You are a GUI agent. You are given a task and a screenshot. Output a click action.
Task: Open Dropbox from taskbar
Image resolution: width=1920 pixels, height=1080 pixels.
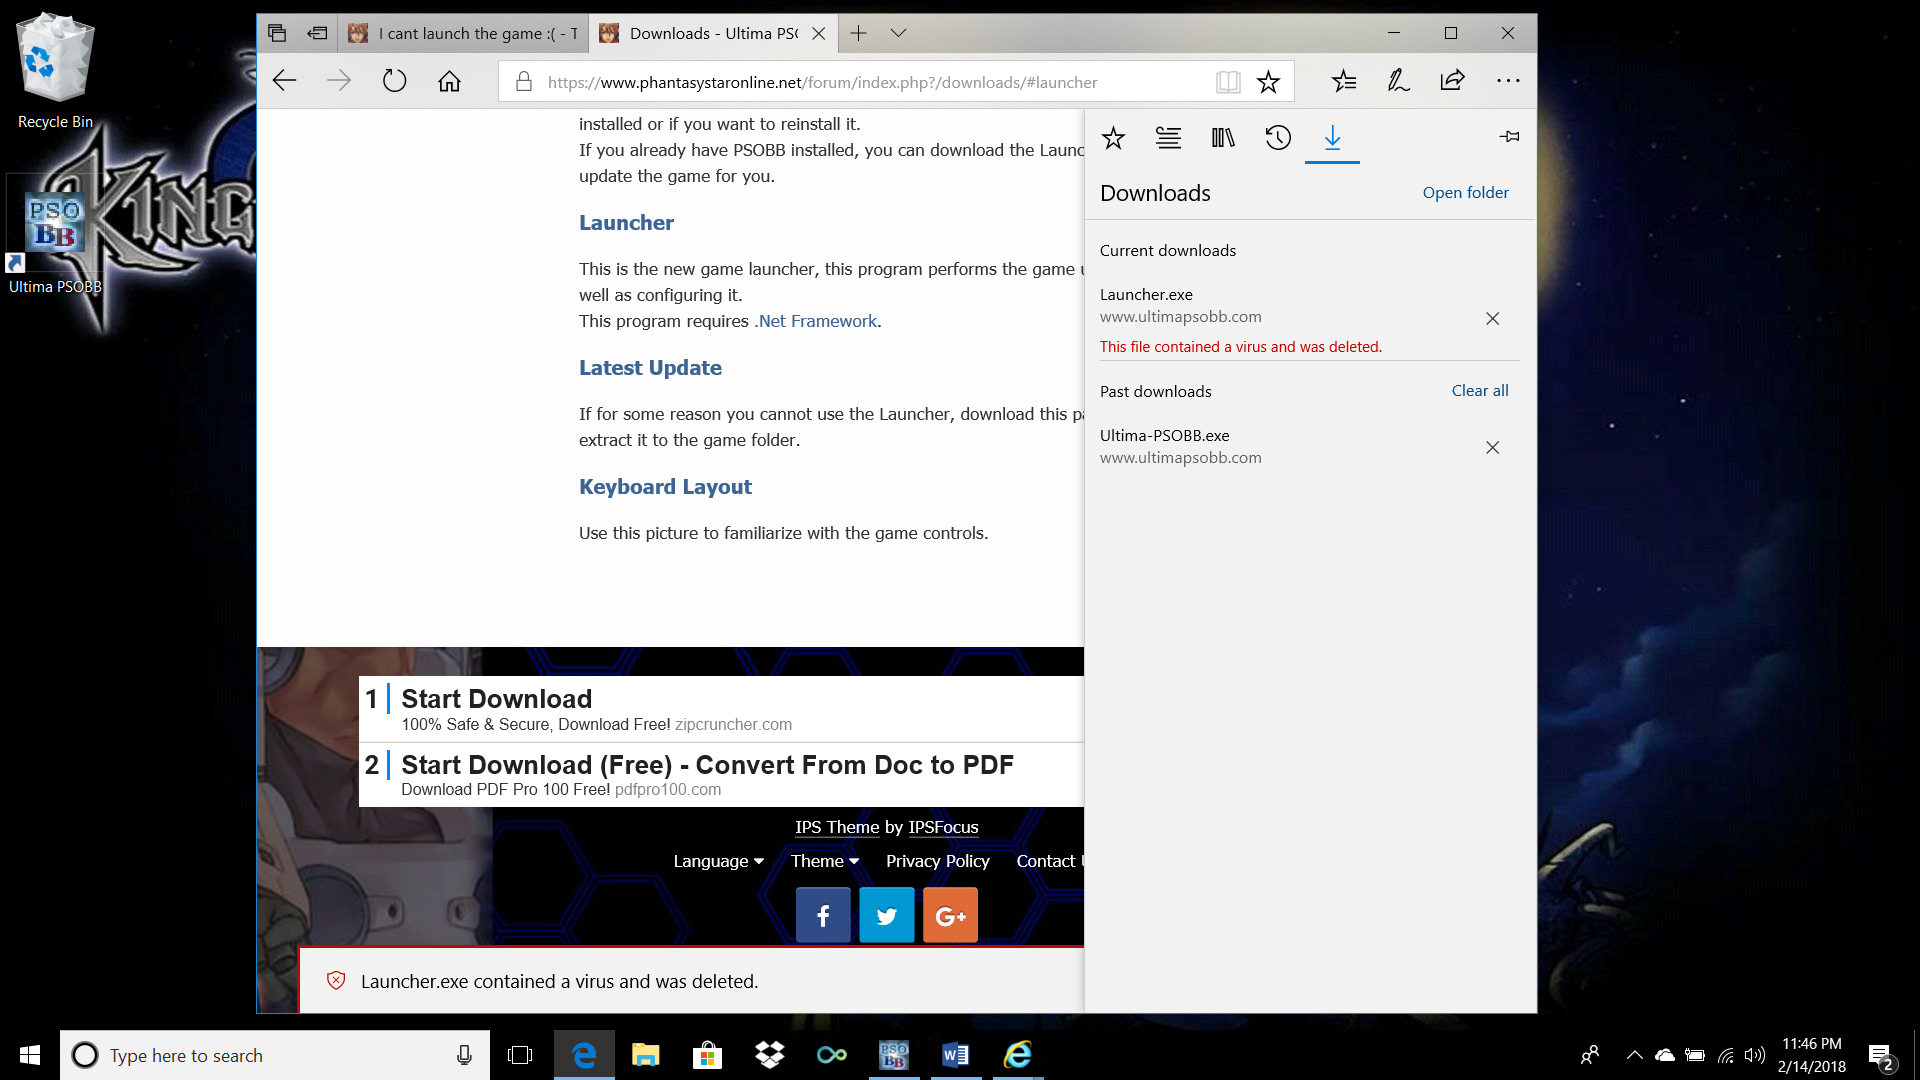[769, 1055]
